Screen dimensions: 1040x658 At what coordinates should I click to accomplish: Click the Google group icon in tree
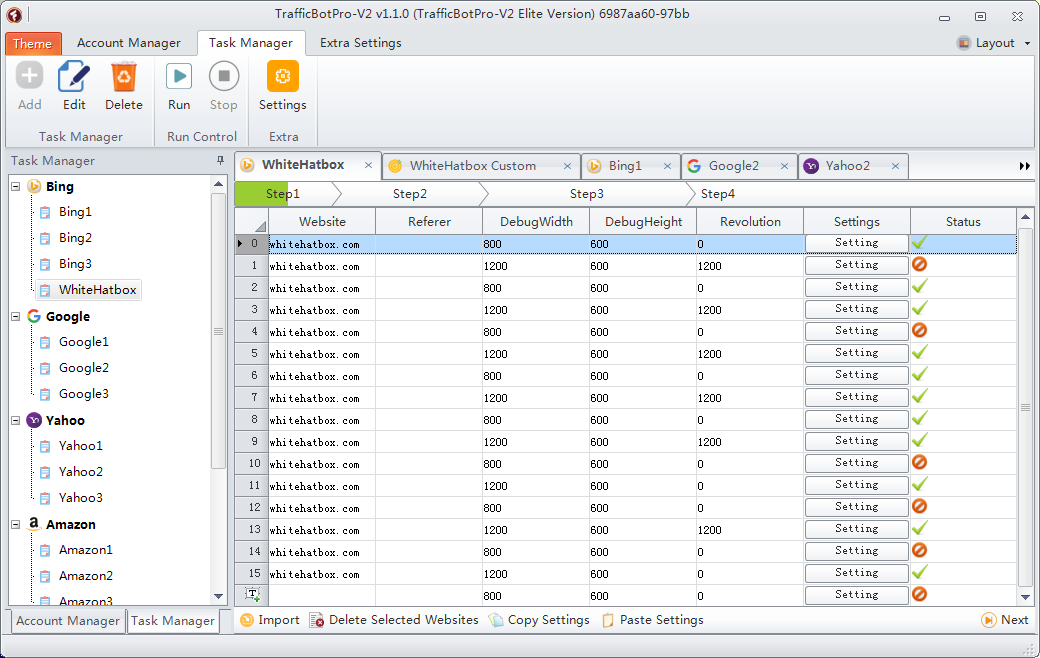pyautogui.click(x=34, y=316)
